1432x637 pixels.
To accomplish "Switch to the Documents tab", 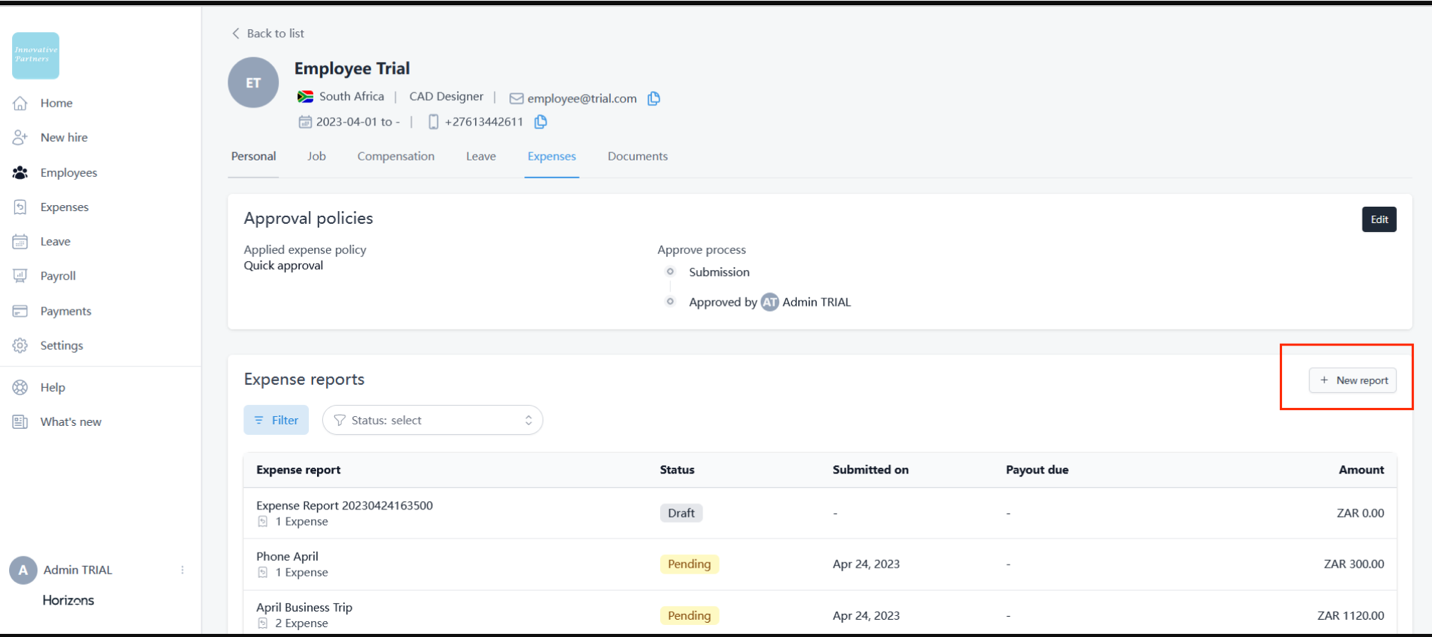I will tap(637, 156).
